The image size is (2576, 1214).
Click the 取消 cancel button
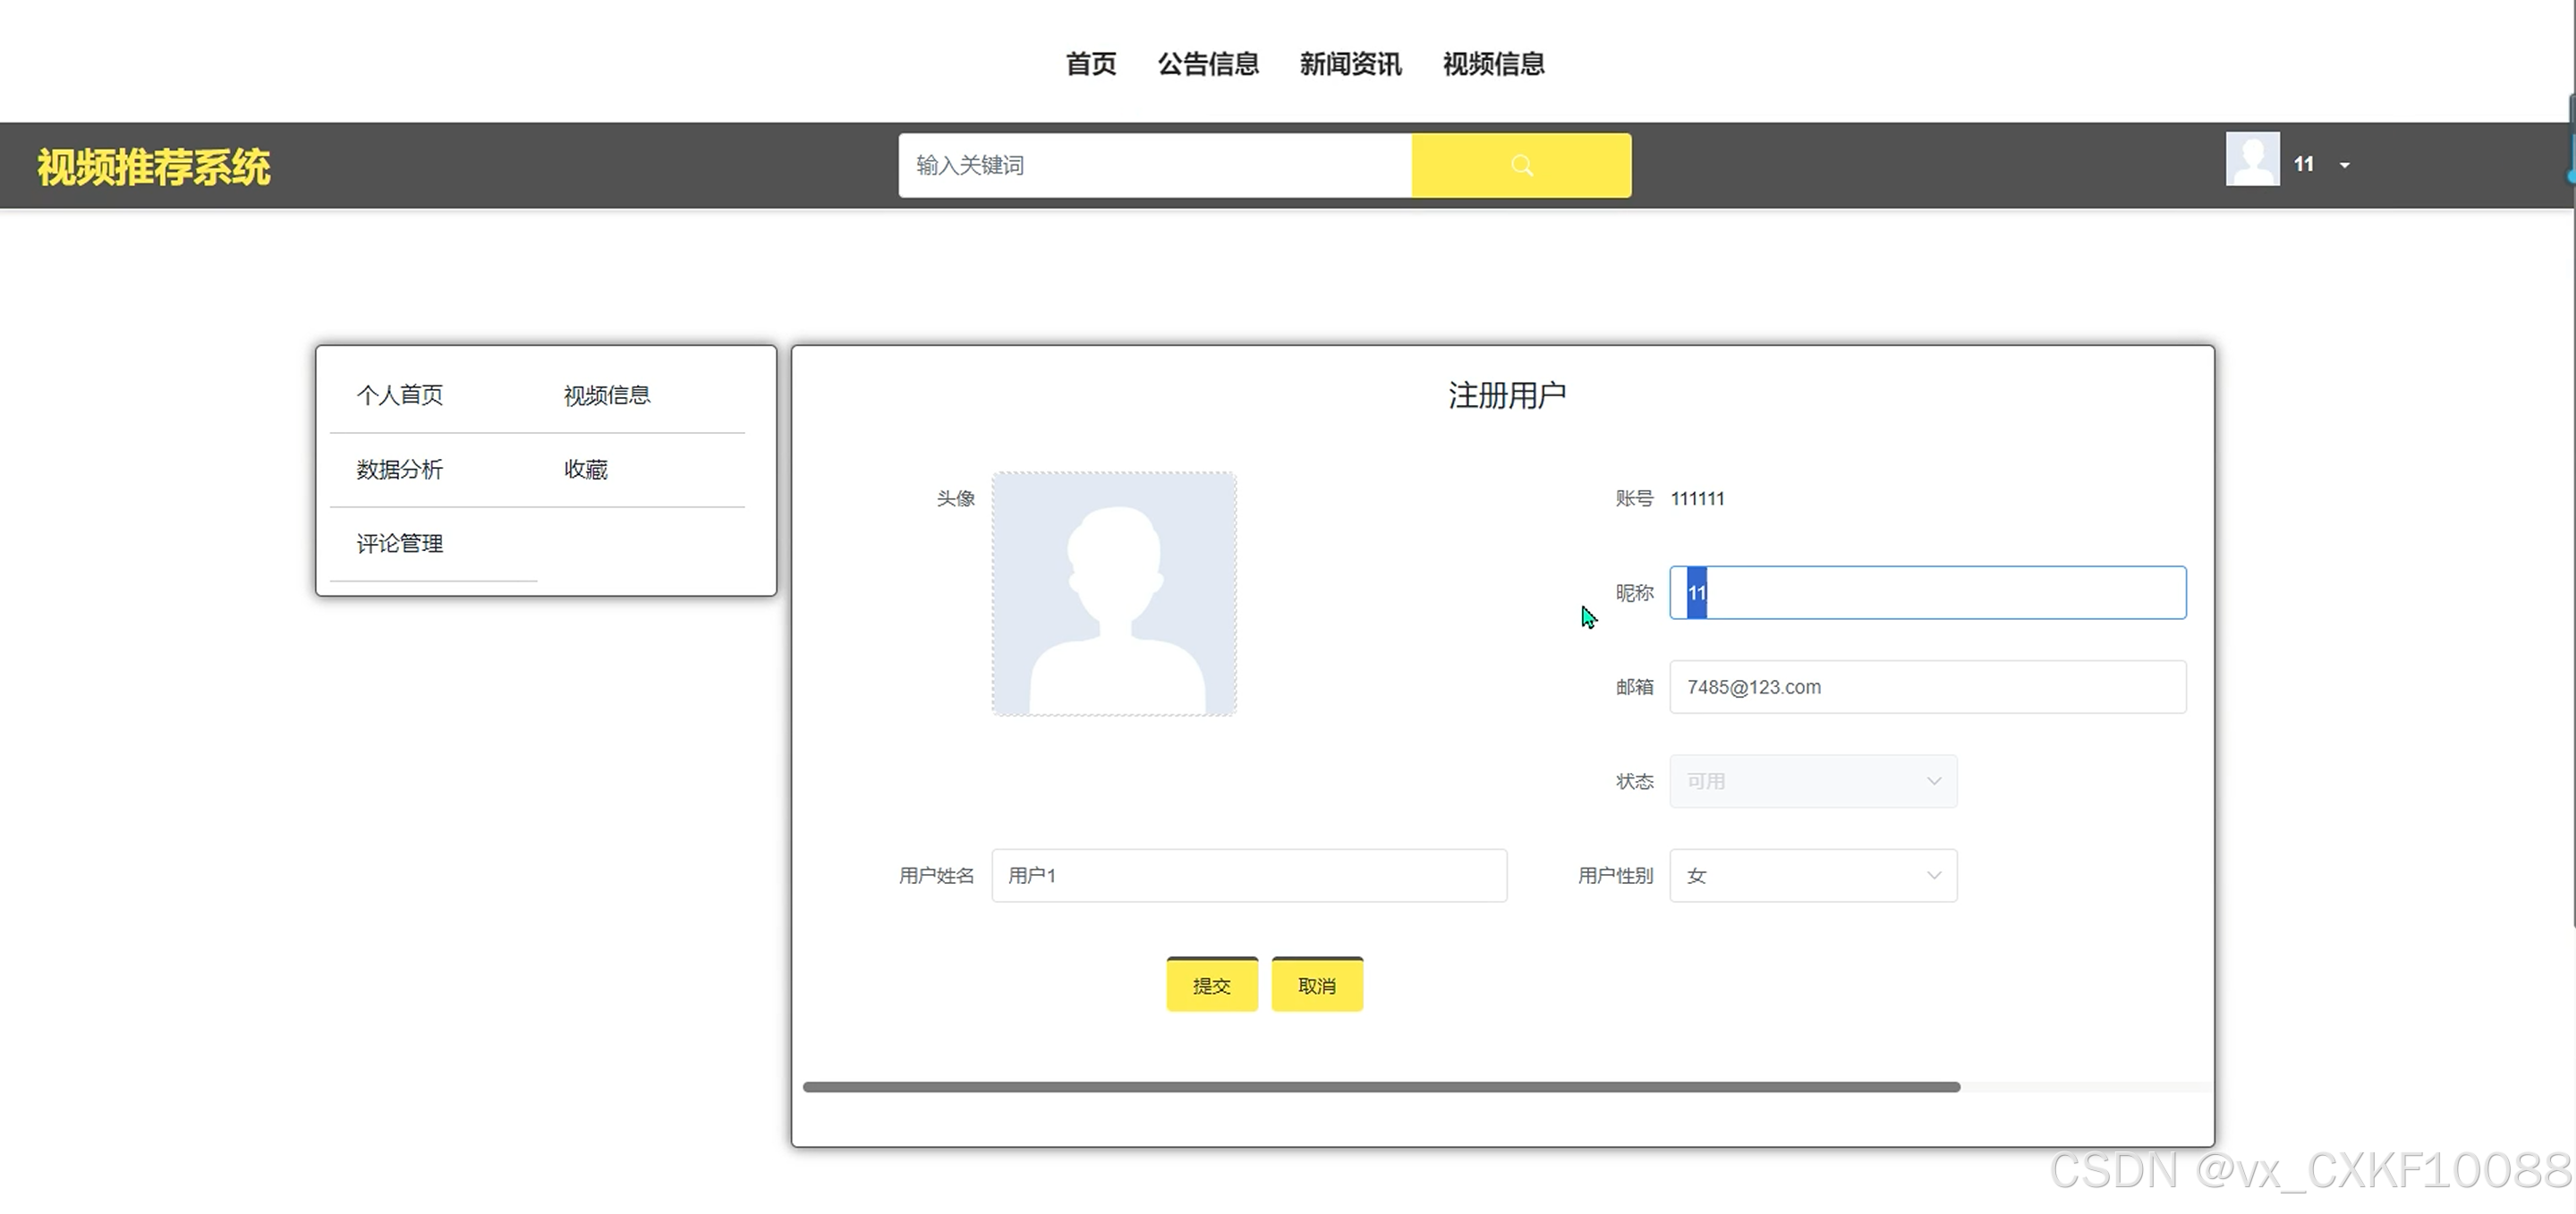(x=1316, y=985)
